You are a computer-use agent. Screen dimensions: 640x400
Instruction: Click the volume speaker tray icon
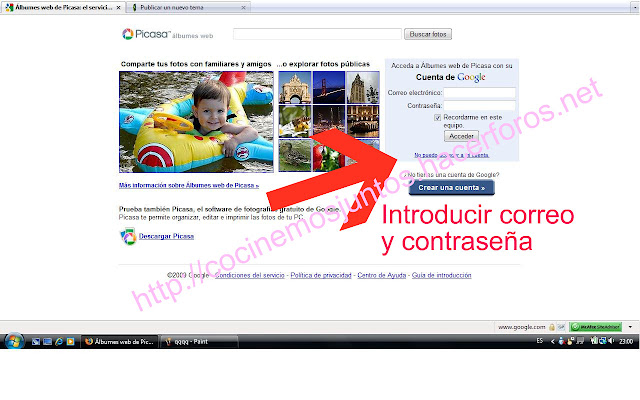click(611, 340)
